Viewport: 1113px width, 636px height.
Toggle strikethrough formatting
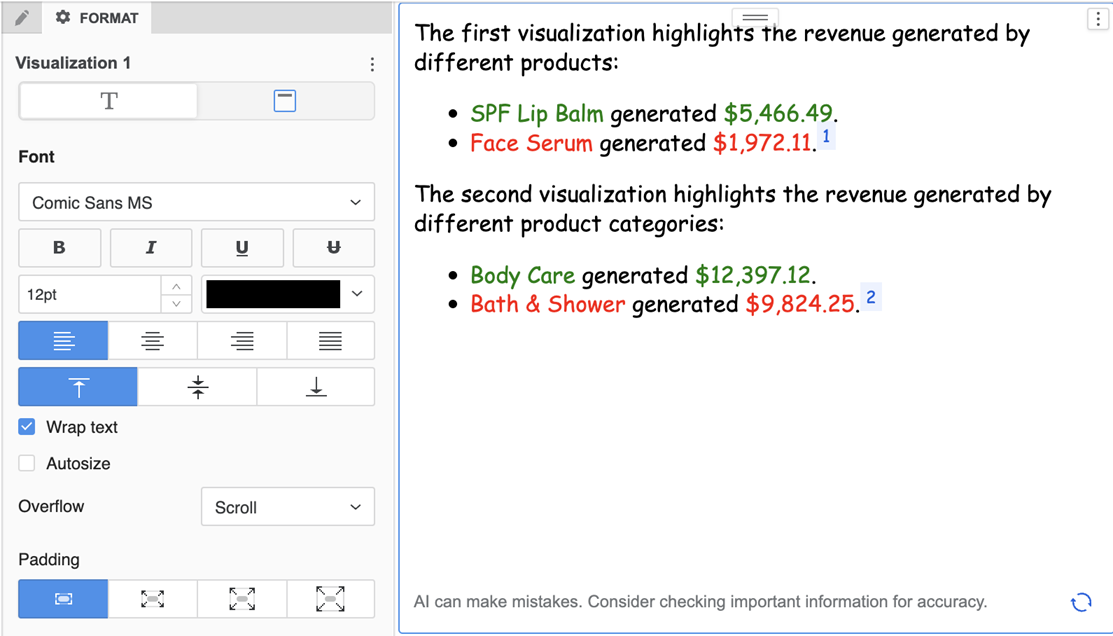click(x=333, y=248)
